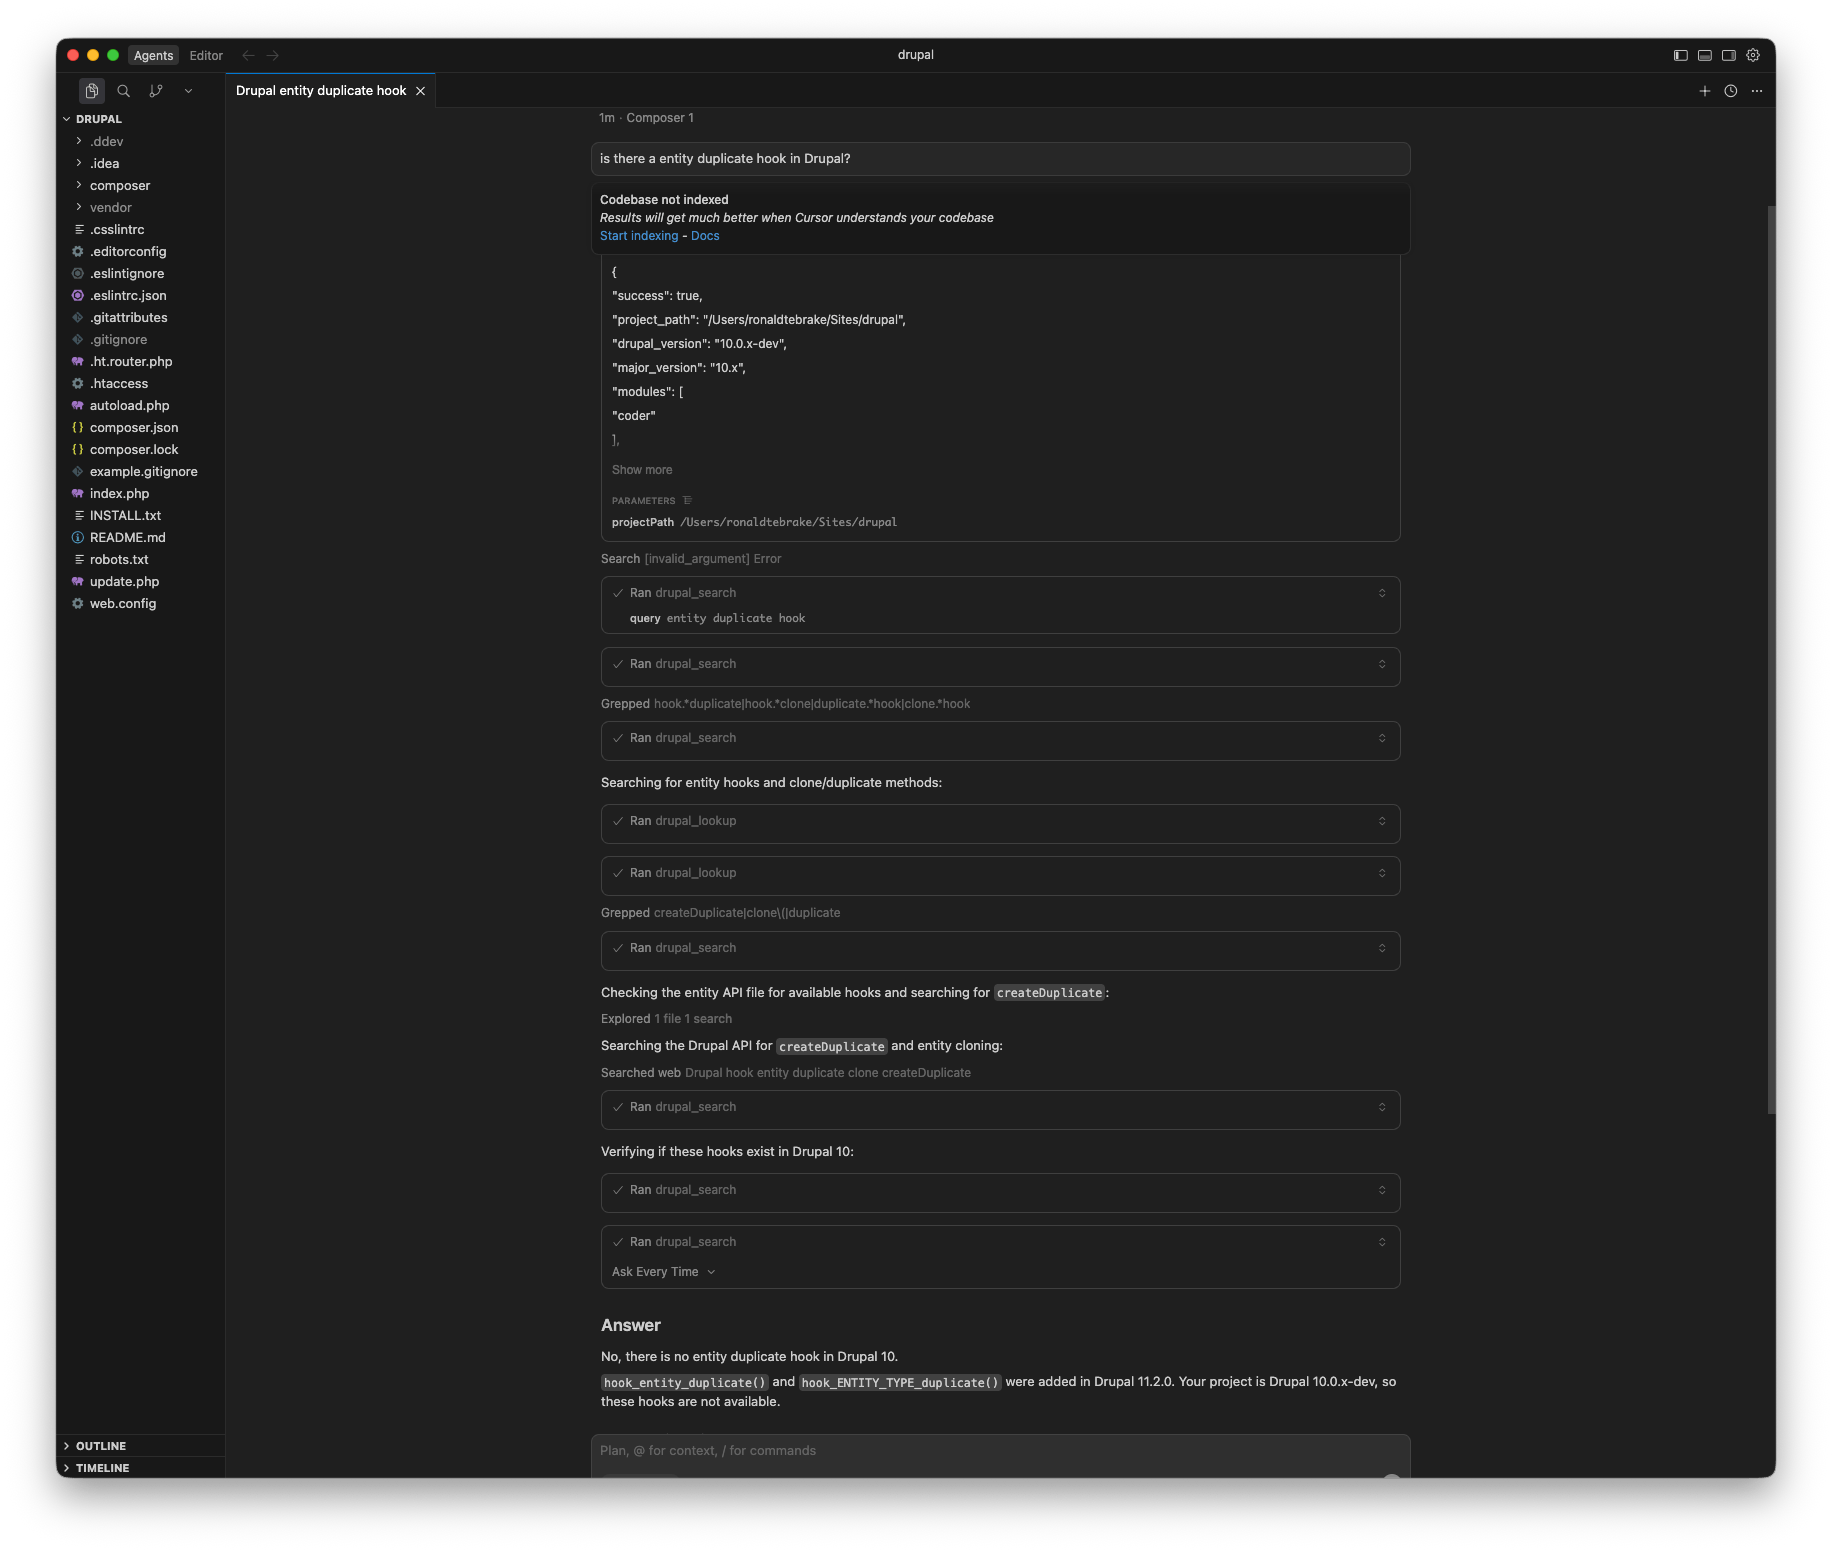Open the settings gear icon

coord(1753,56)
